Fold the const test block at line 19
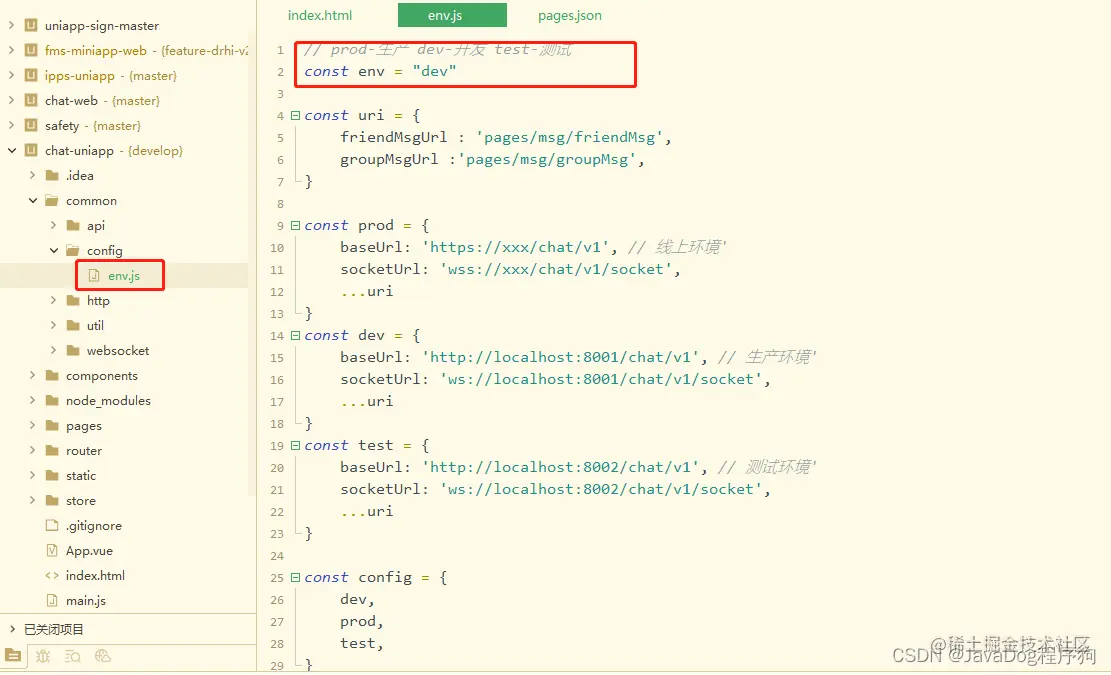 coord(295,445)
